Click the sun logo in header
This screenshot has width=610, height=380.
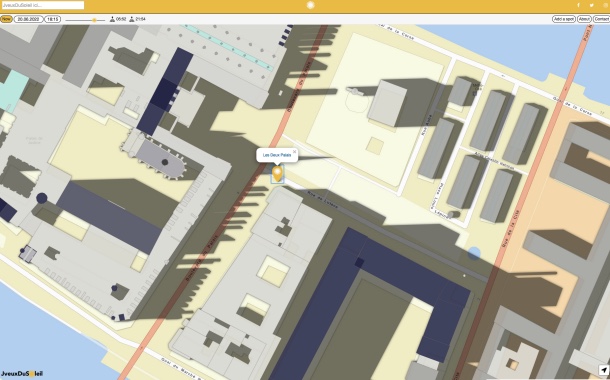[x=310, y=5]
